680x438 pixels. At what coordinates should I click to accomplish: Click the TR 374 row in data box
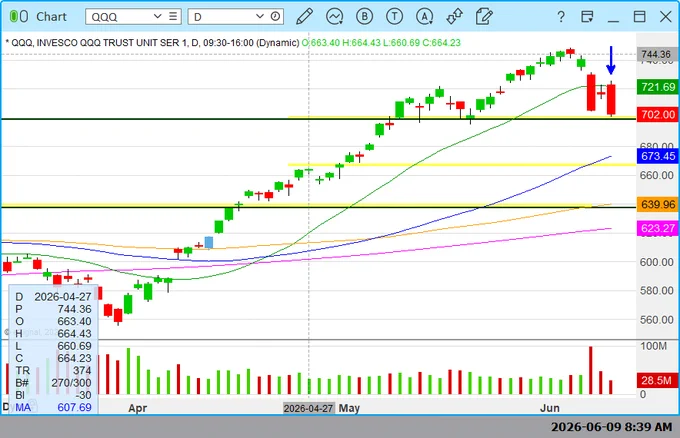pyautogui.click(x=53, y=370)
